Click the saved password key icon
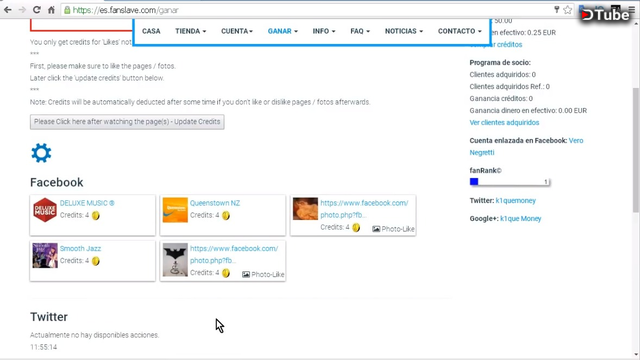Viewport: 640px width, 360px height. (556, 10)
